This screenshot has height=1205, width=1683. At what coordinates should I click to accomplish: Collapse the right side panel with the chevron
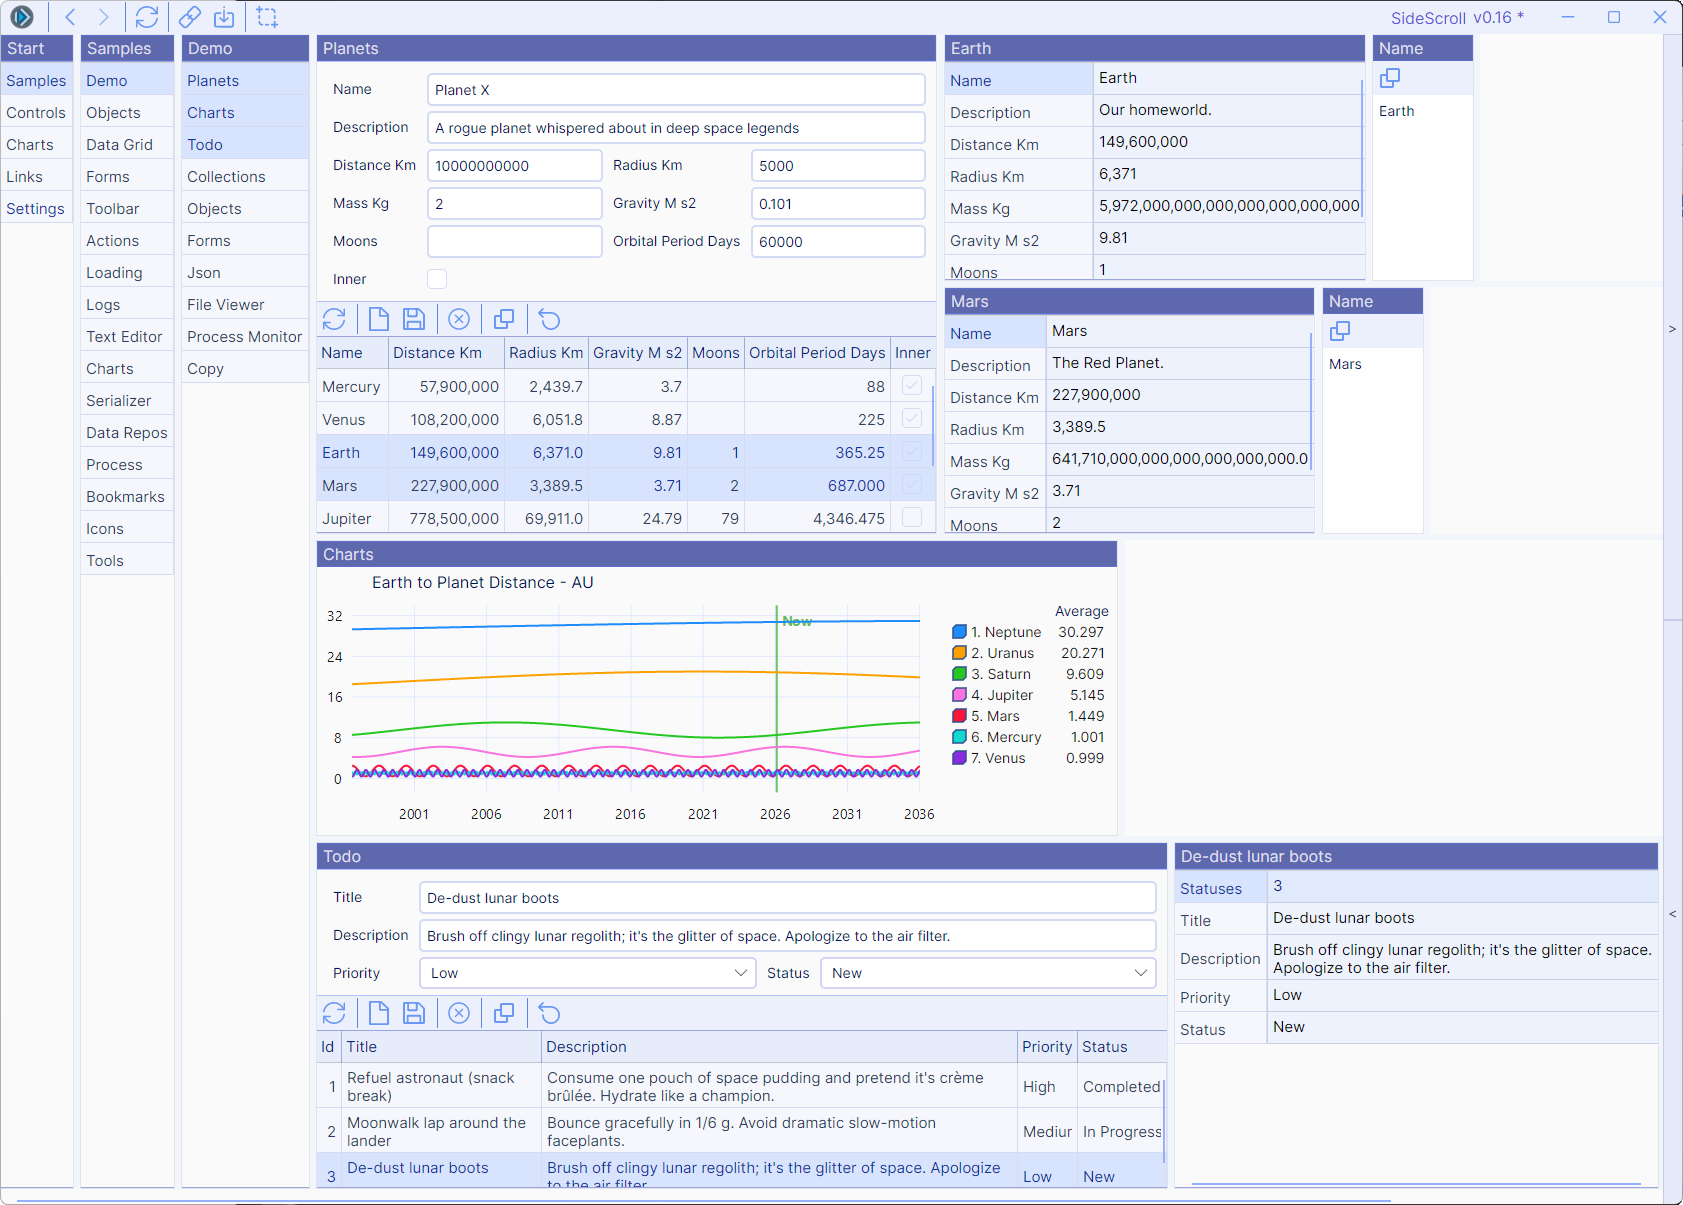point(1672,913)
